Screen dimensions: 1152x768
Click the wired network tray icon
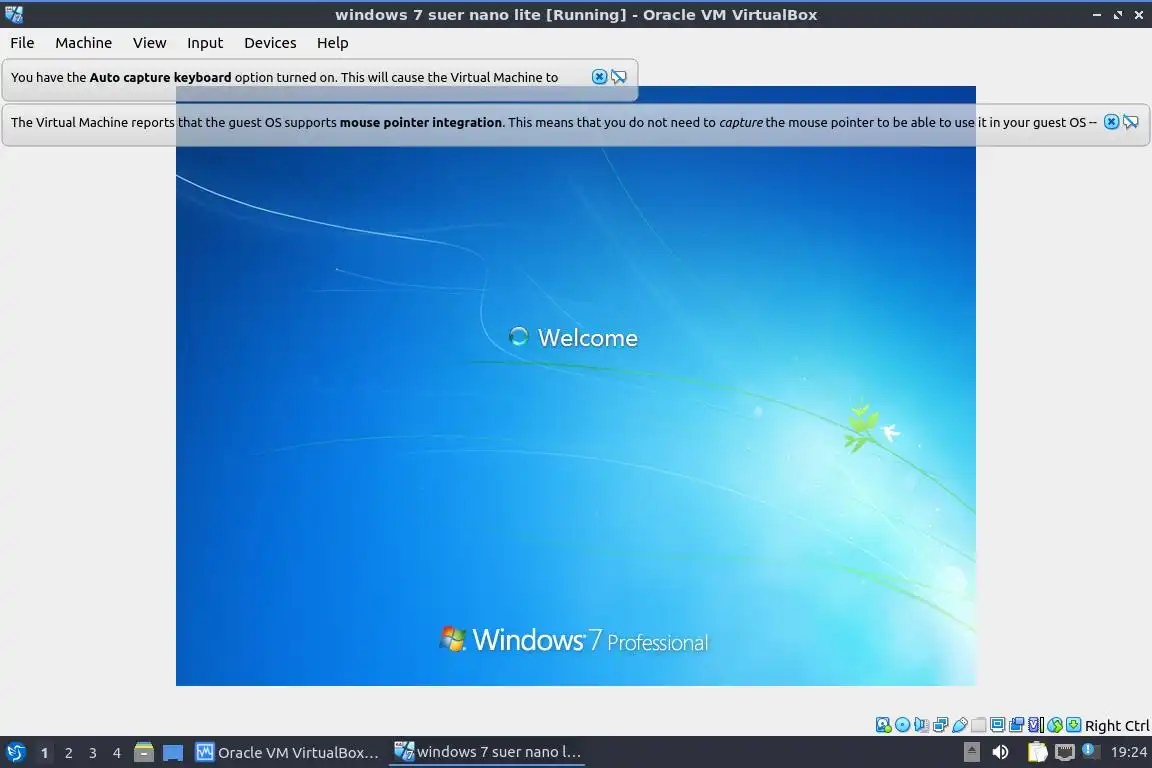click(1065, 752)
